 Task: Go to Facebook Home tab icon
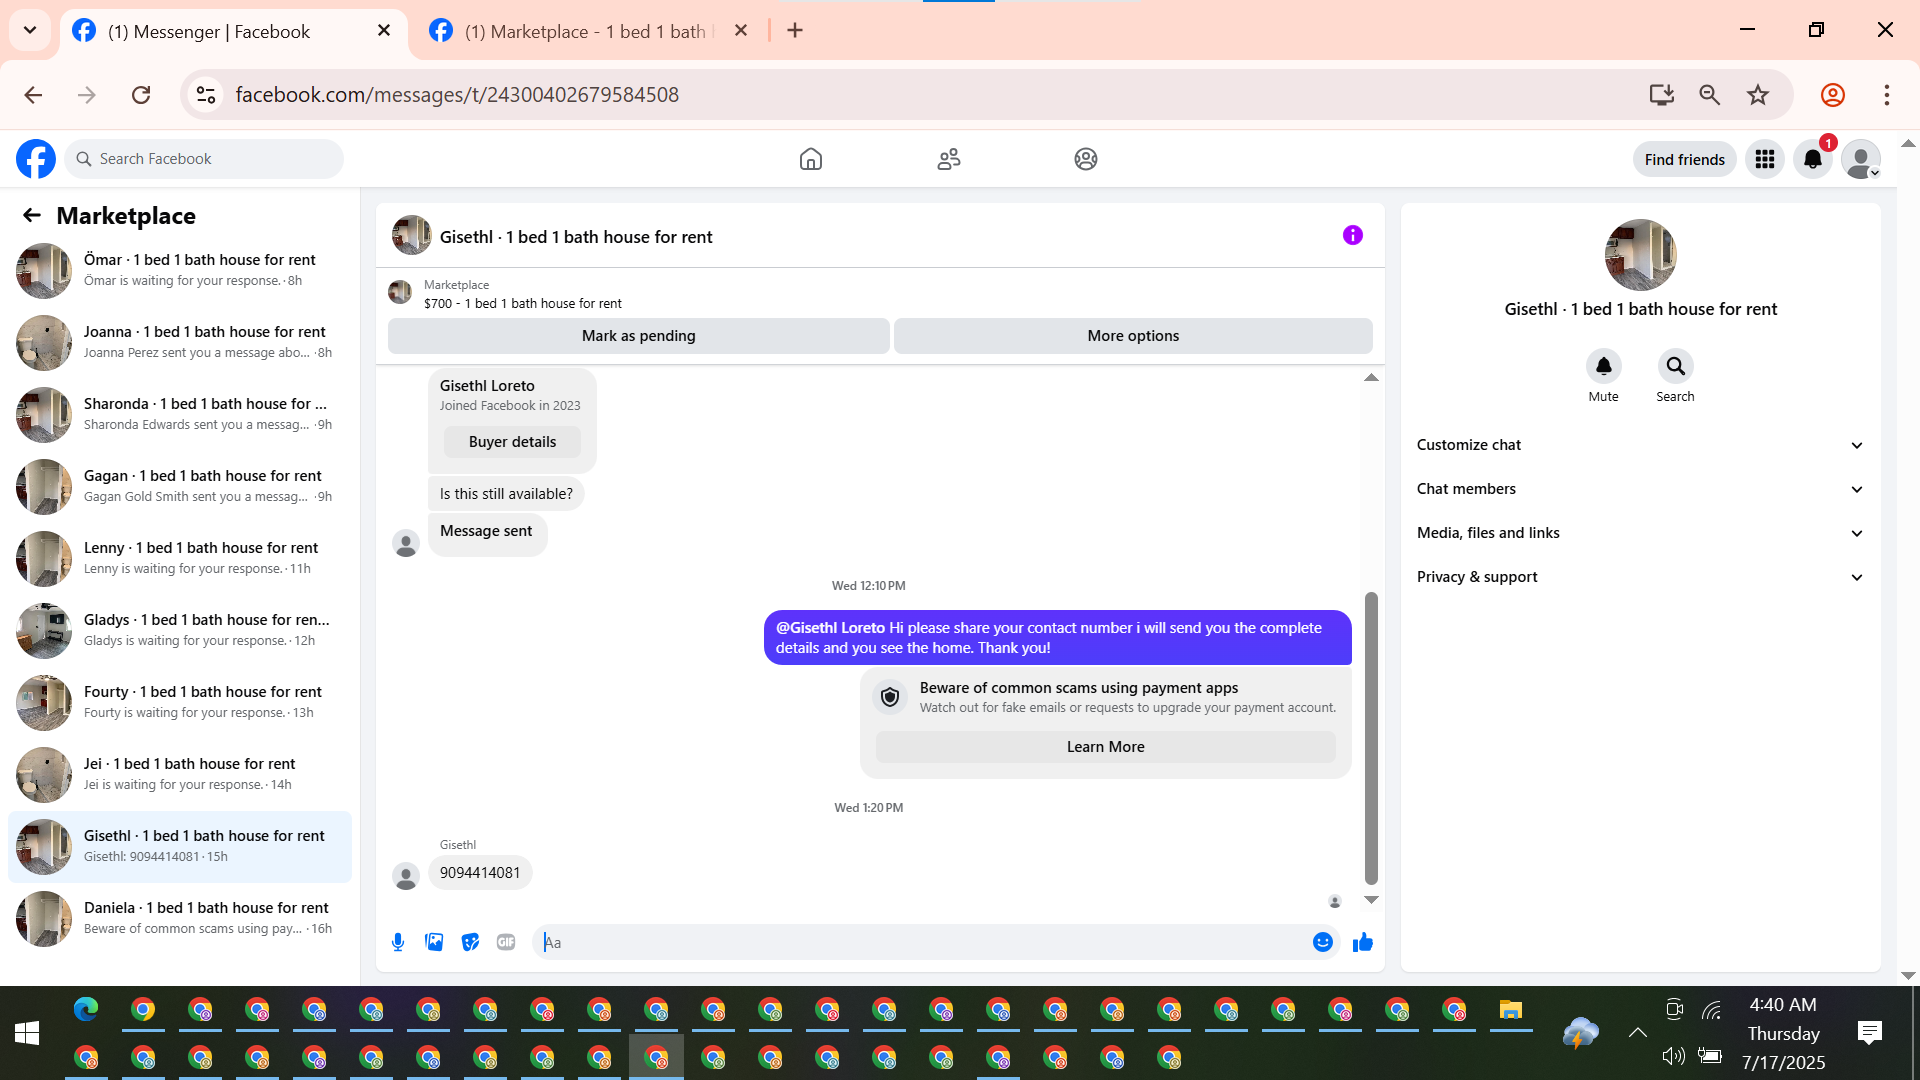(810, 159)
